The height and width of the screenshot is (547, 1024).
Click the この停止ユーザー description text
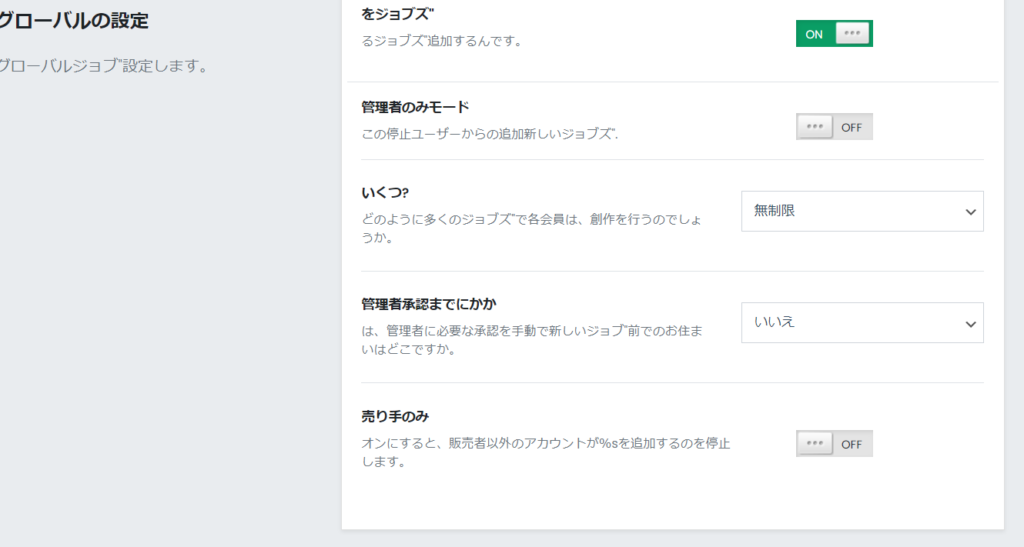coord(490,134)
